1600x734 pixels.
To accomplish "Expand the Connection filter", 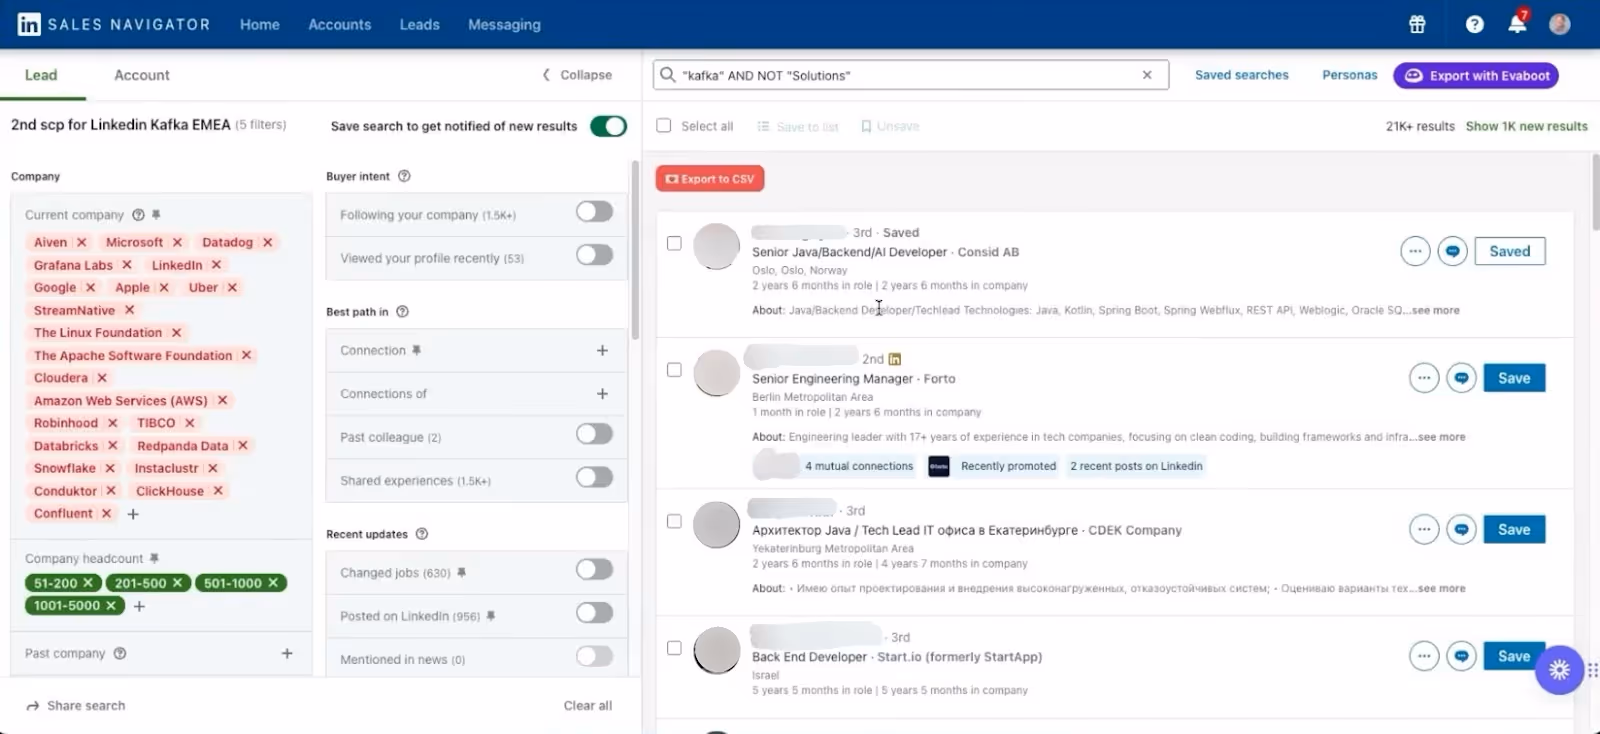I will pos(602,351).
